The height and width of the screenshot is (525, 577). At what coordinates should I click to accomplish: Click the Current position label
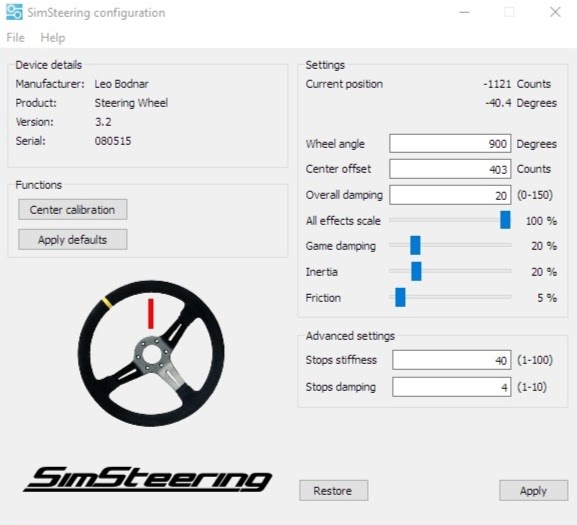click(344, 84)
